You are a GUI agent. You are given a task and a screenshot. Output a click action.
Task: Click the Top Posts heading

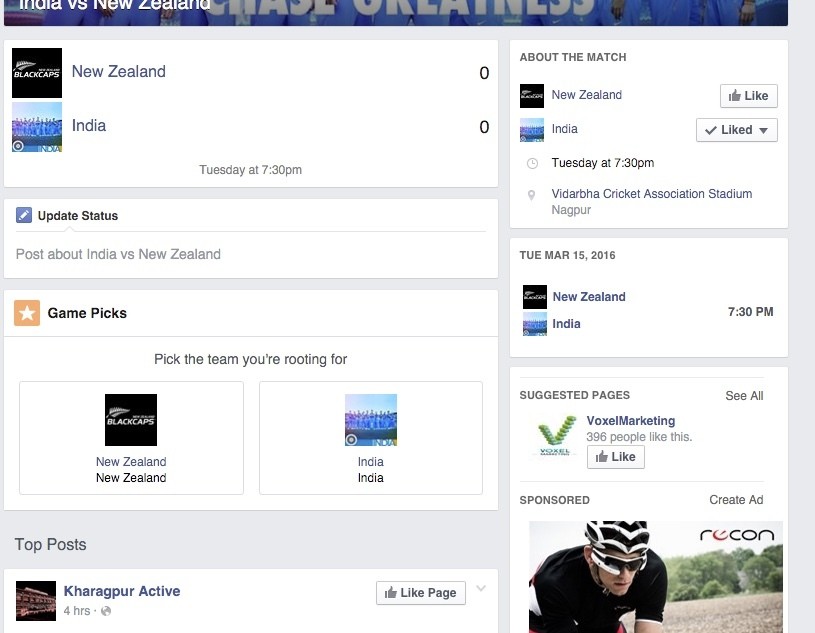click(x=50, y=544)
